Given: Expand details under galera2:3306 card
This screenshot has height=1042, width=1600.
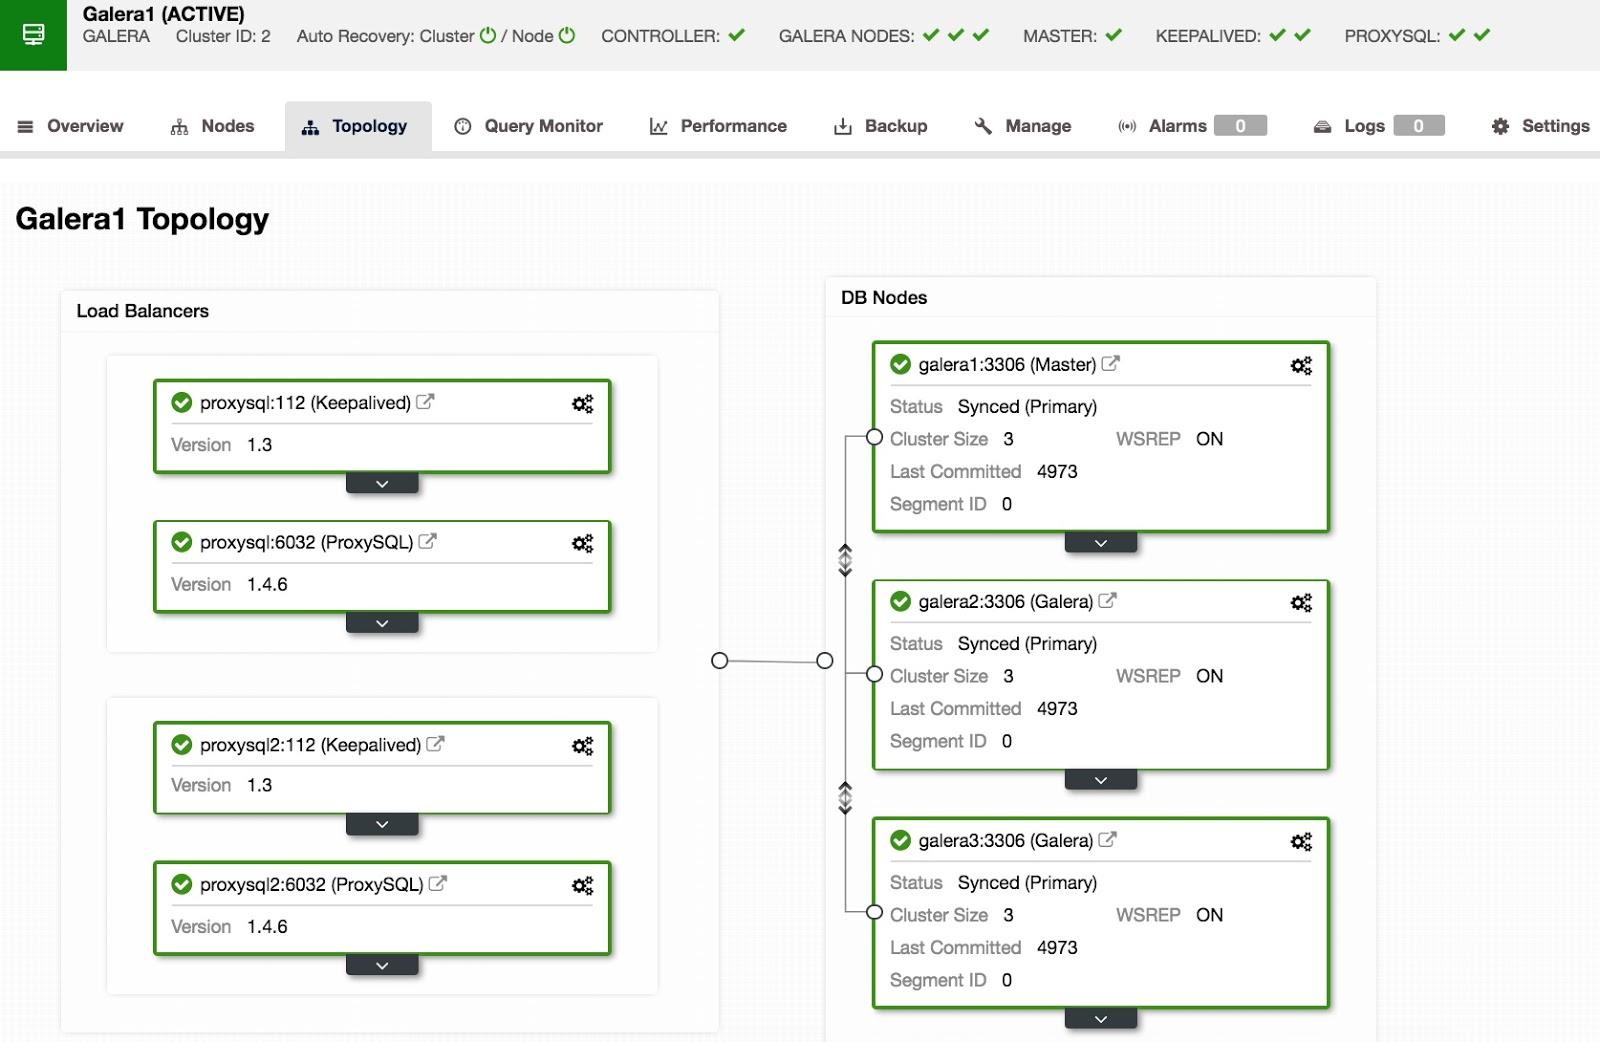Looking at the screenshot, I should [1101, 780].
